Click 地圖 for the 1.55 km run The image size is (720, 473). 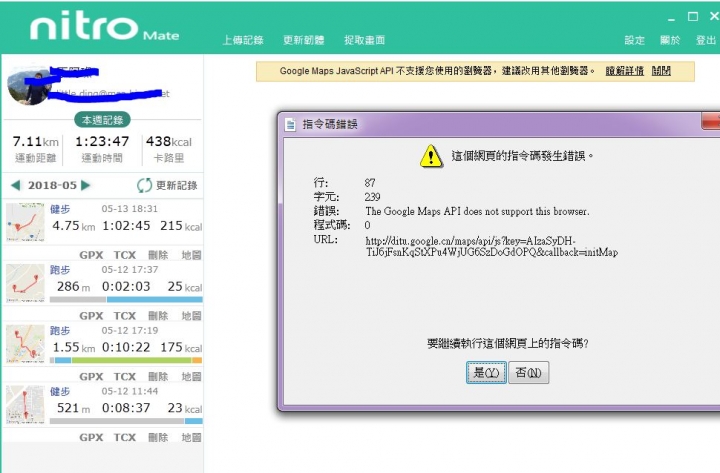191,377
